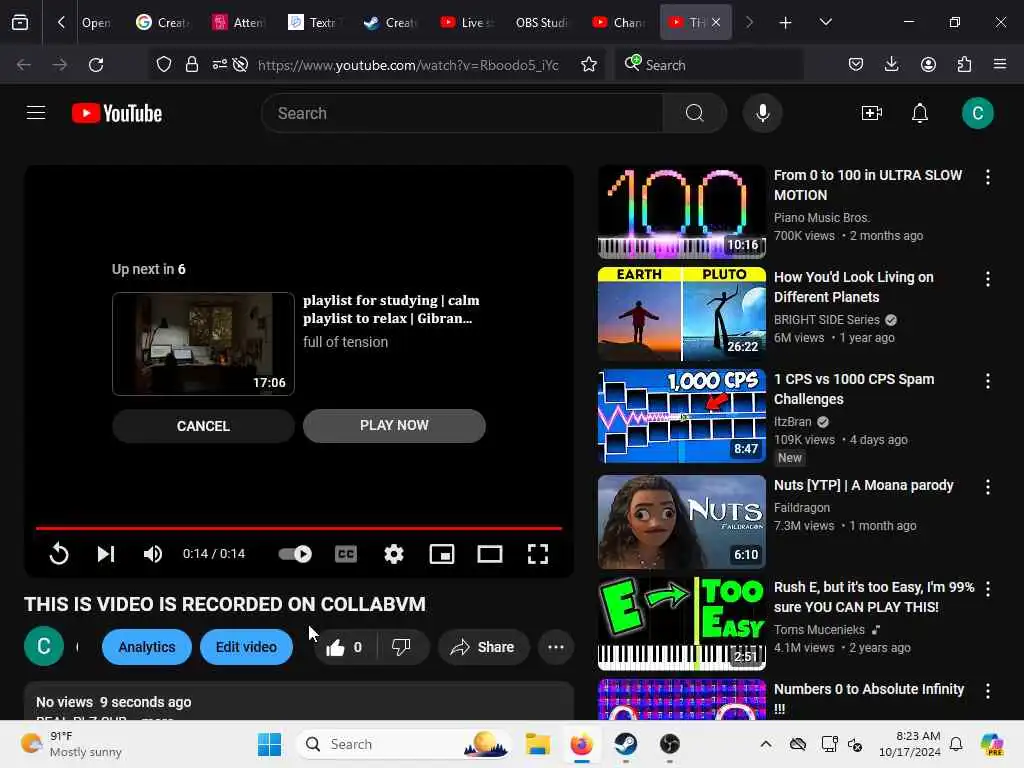Image resolution: width=1024 pixels, height=768 pixels.
Task: Open the Create video camera icon
Action: coord(871,113)
